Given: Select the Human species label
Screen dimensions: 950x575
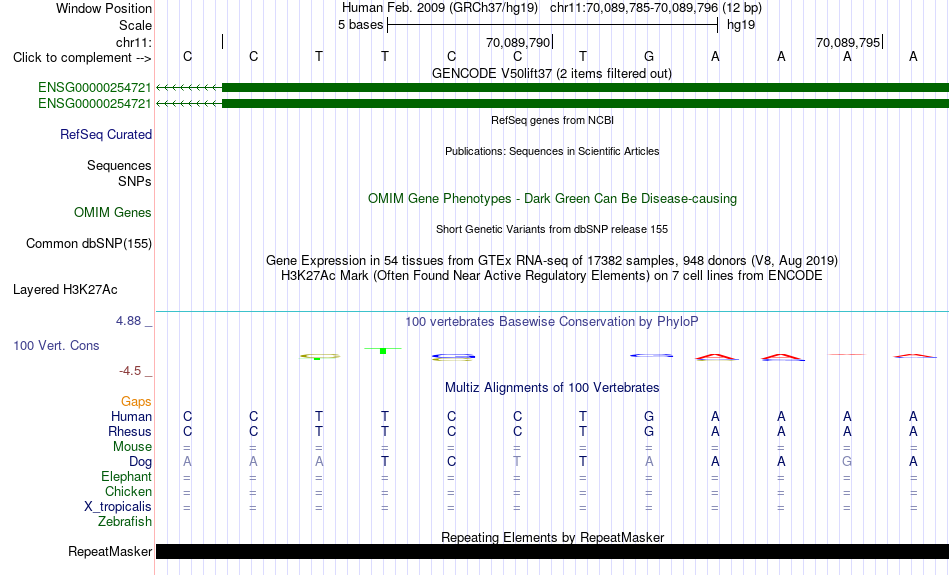Looking at the screenshot, I should click(131, 416).
